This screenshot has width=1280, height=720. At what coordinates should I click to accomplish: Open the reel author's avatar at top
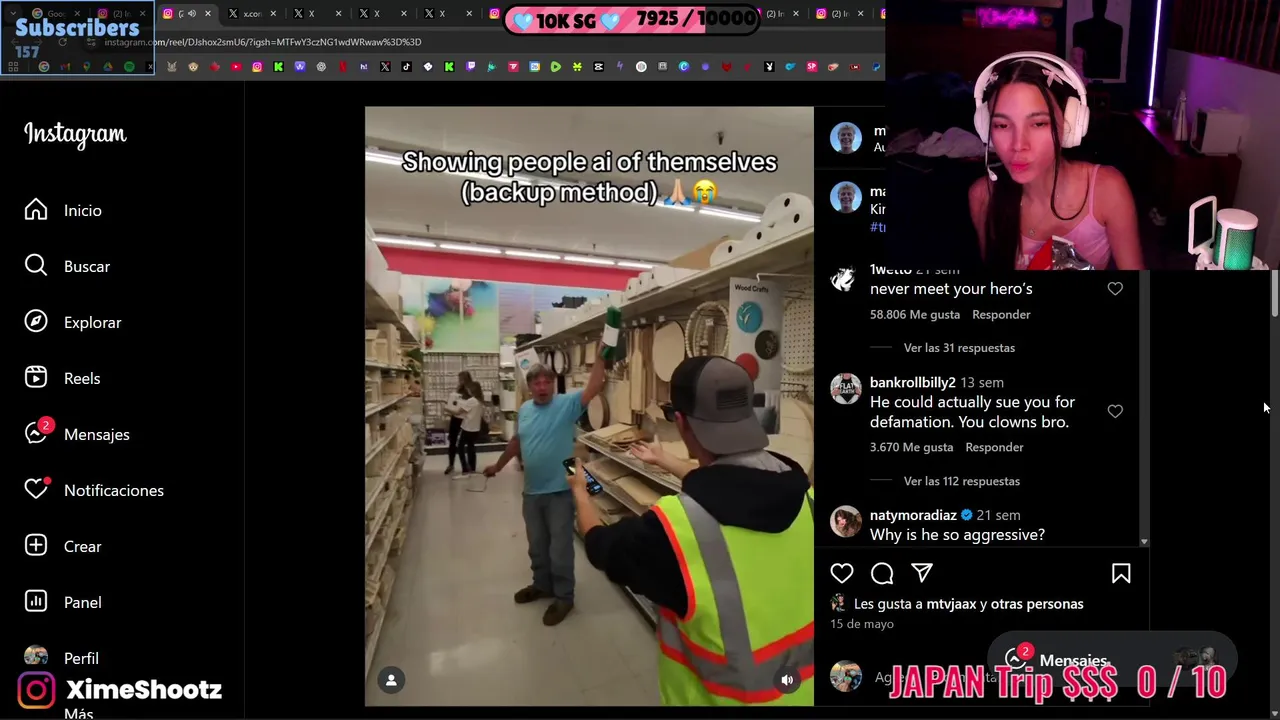[x=845, y=137]
